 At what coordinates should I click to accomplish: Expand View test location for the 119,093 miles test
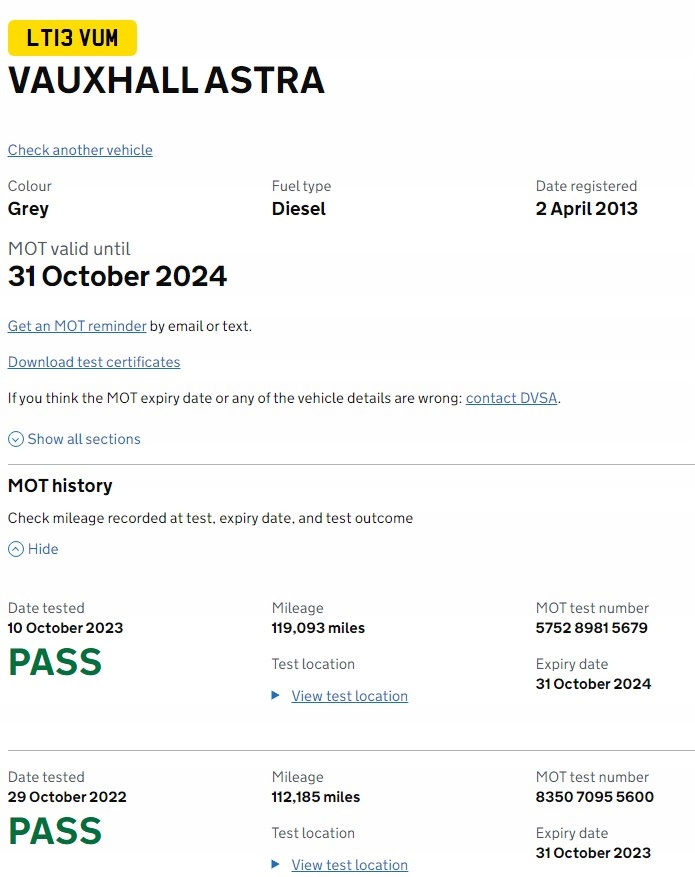click(349, 696)
